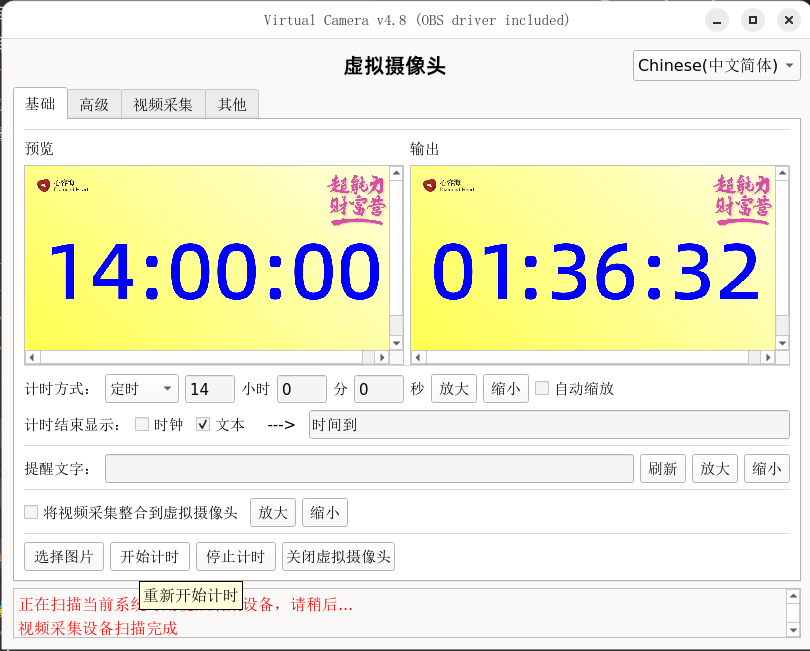Click the preview pane scroll-left arrow
Image resolution: width=810 pixels, height=651 pixels.
pos(32,357)
